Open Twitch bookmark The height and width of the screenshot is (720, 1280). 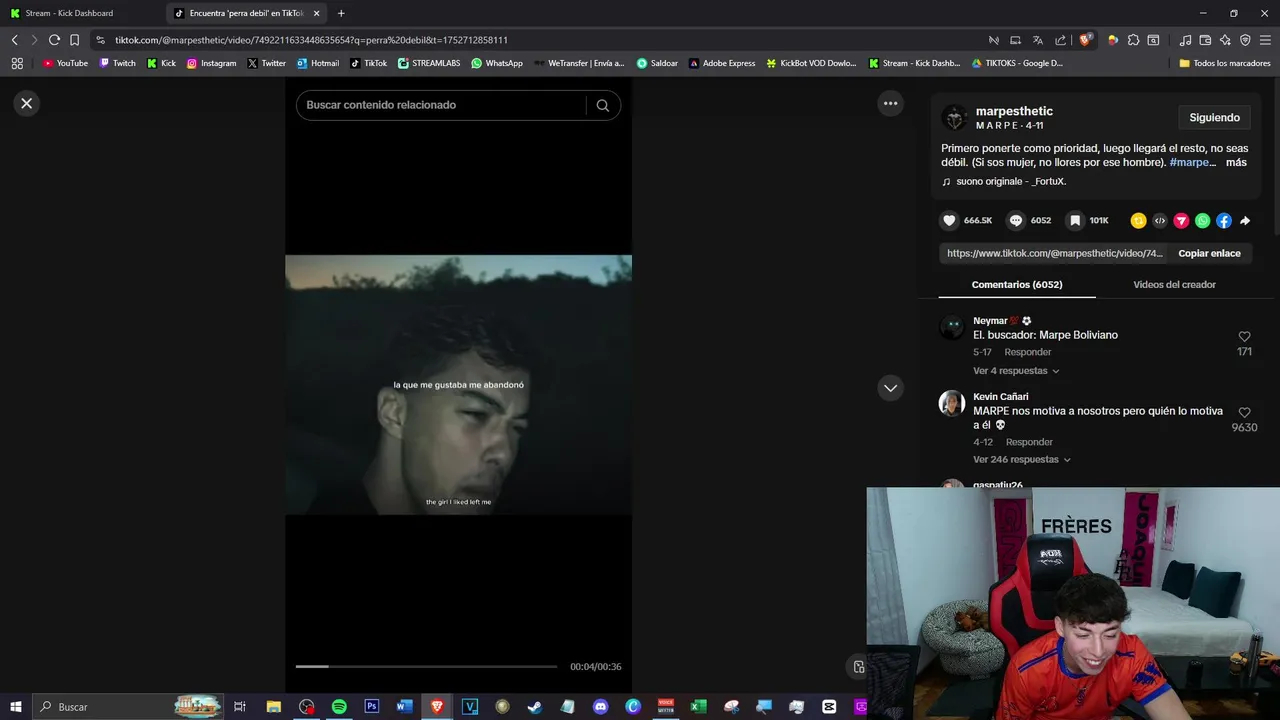click(117, 63)
